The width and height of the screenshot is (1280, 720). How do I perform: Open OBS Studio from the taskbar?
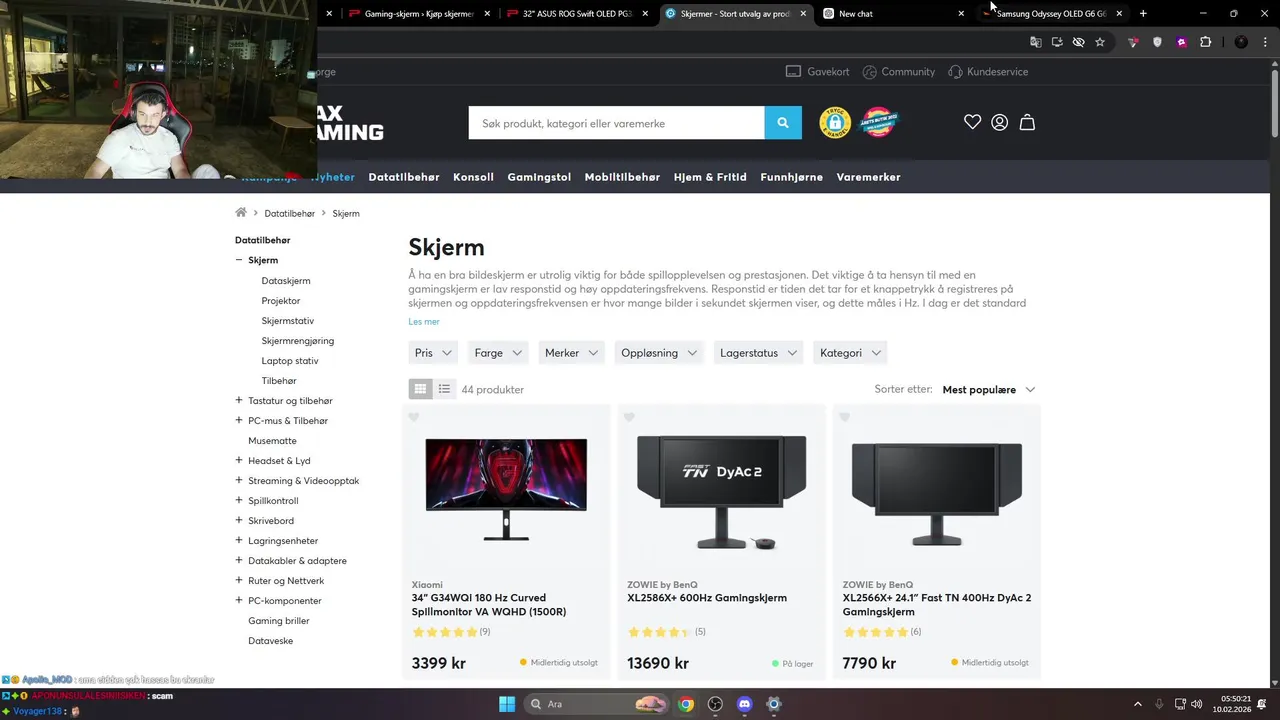click(715, 704)
